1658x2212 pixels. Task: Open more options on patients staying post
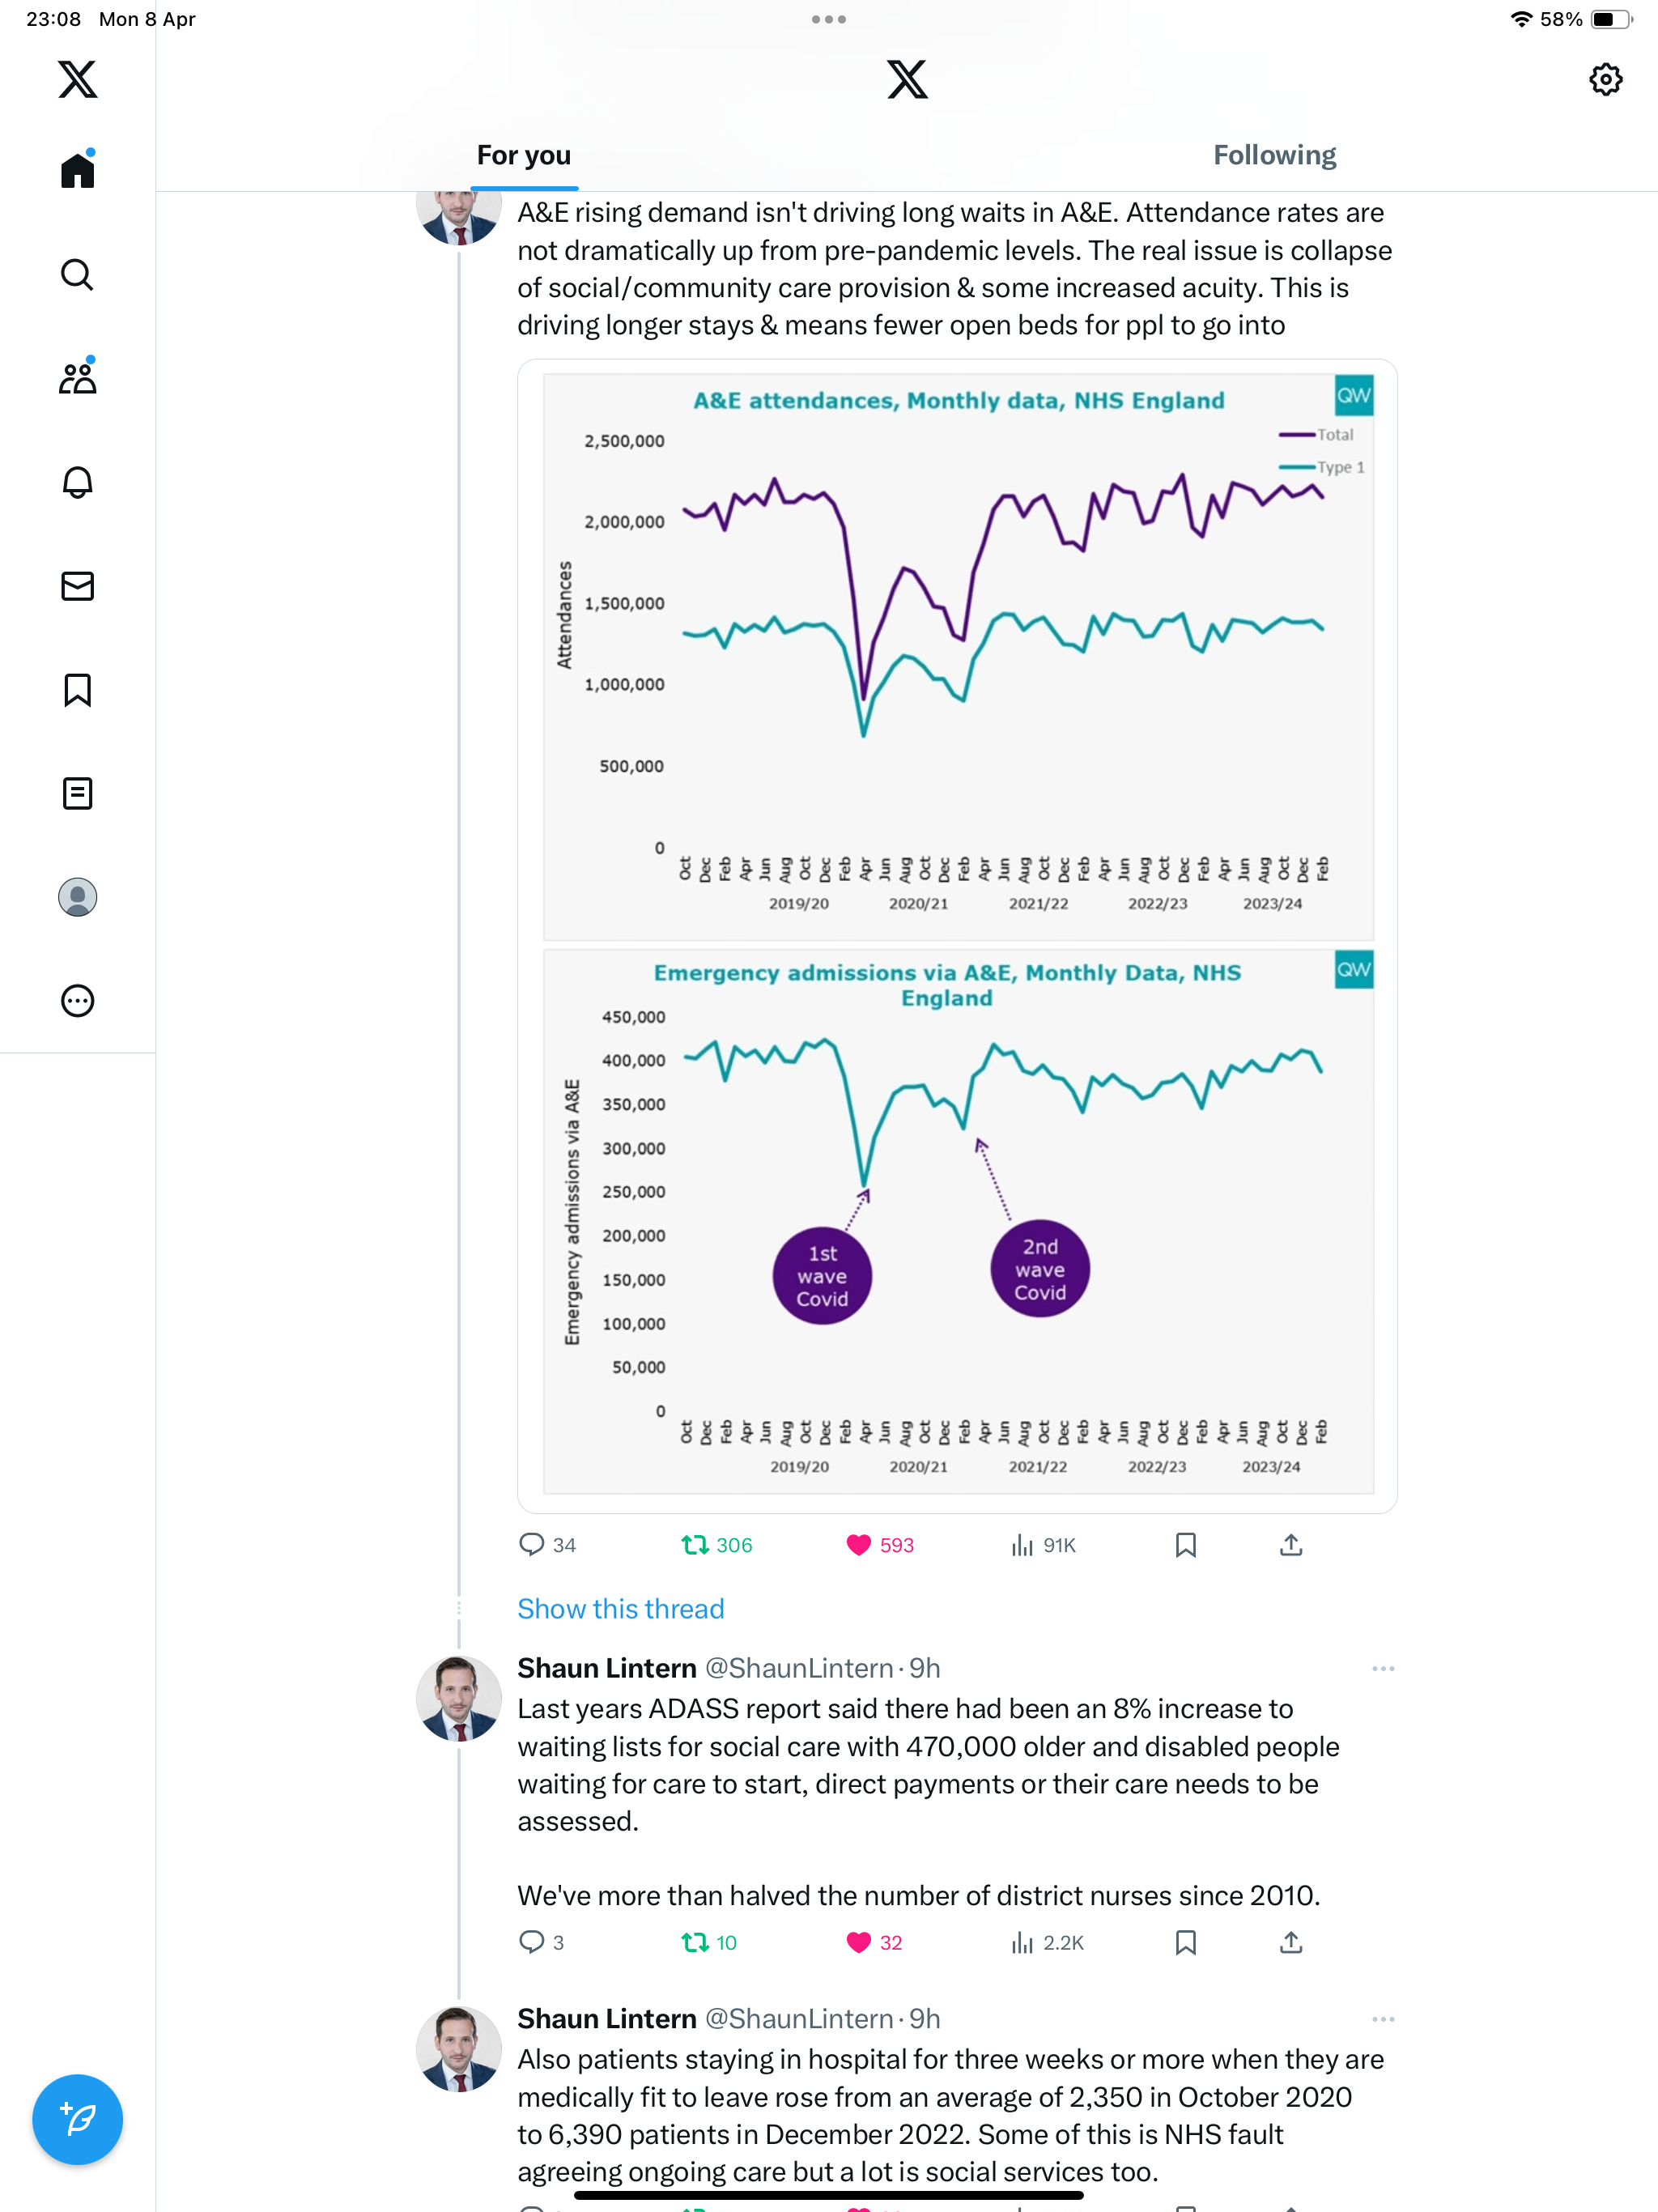pos(1383,2019)
